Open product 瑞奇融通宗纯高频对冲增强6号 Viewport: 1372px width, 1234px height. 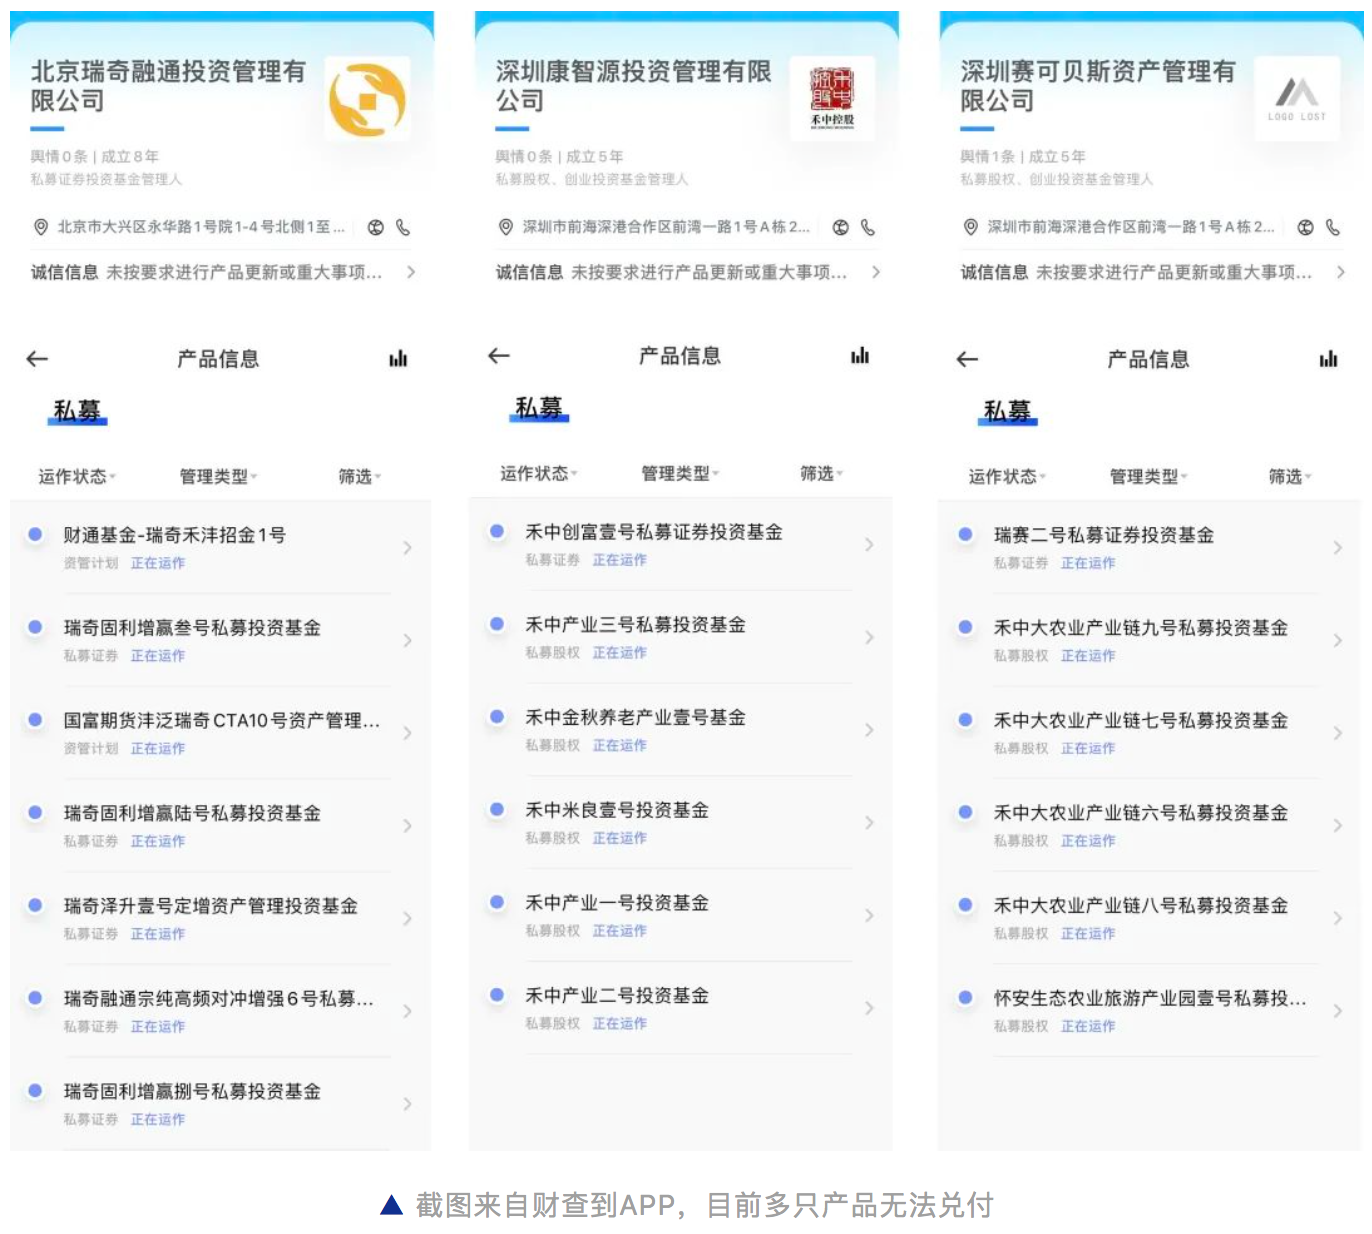click(x=220, y=1011)
